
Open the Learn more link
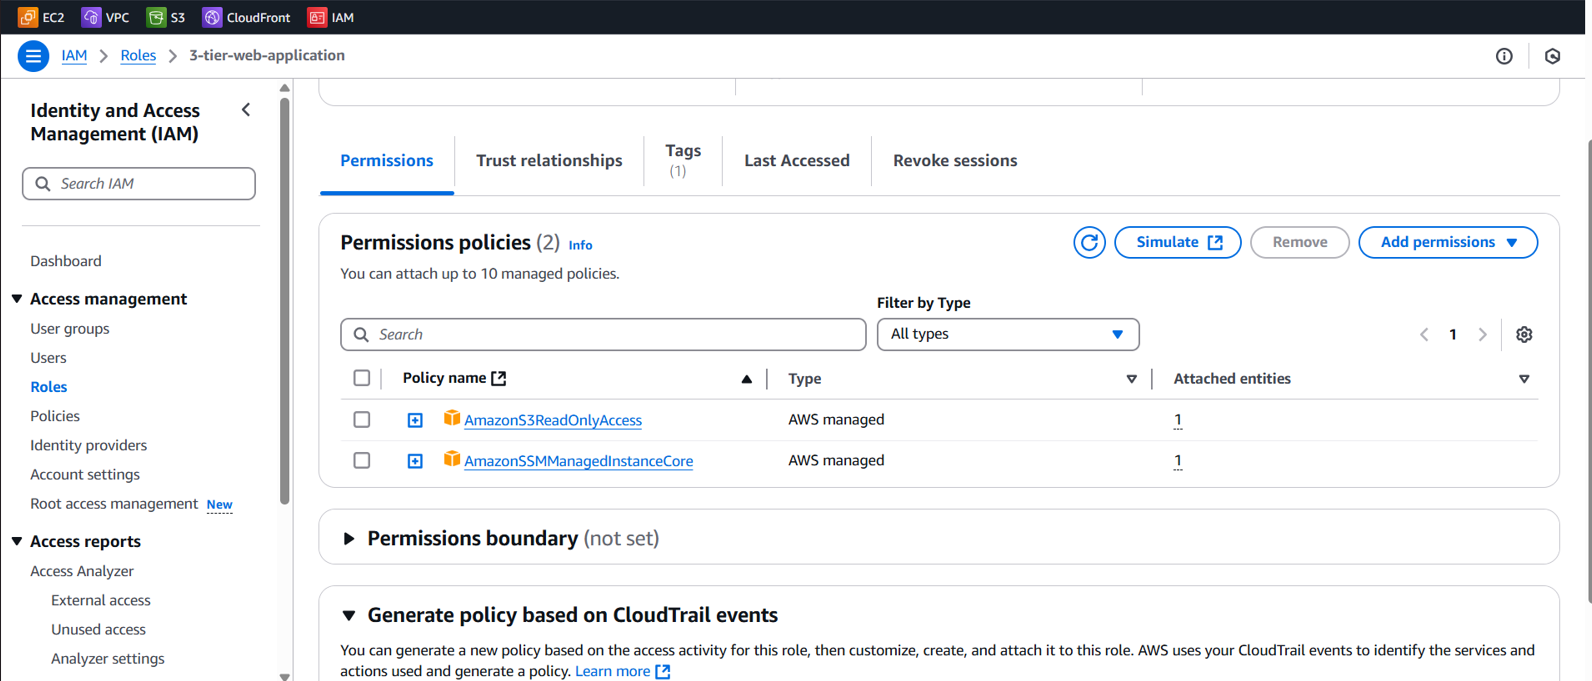[622, 671]
